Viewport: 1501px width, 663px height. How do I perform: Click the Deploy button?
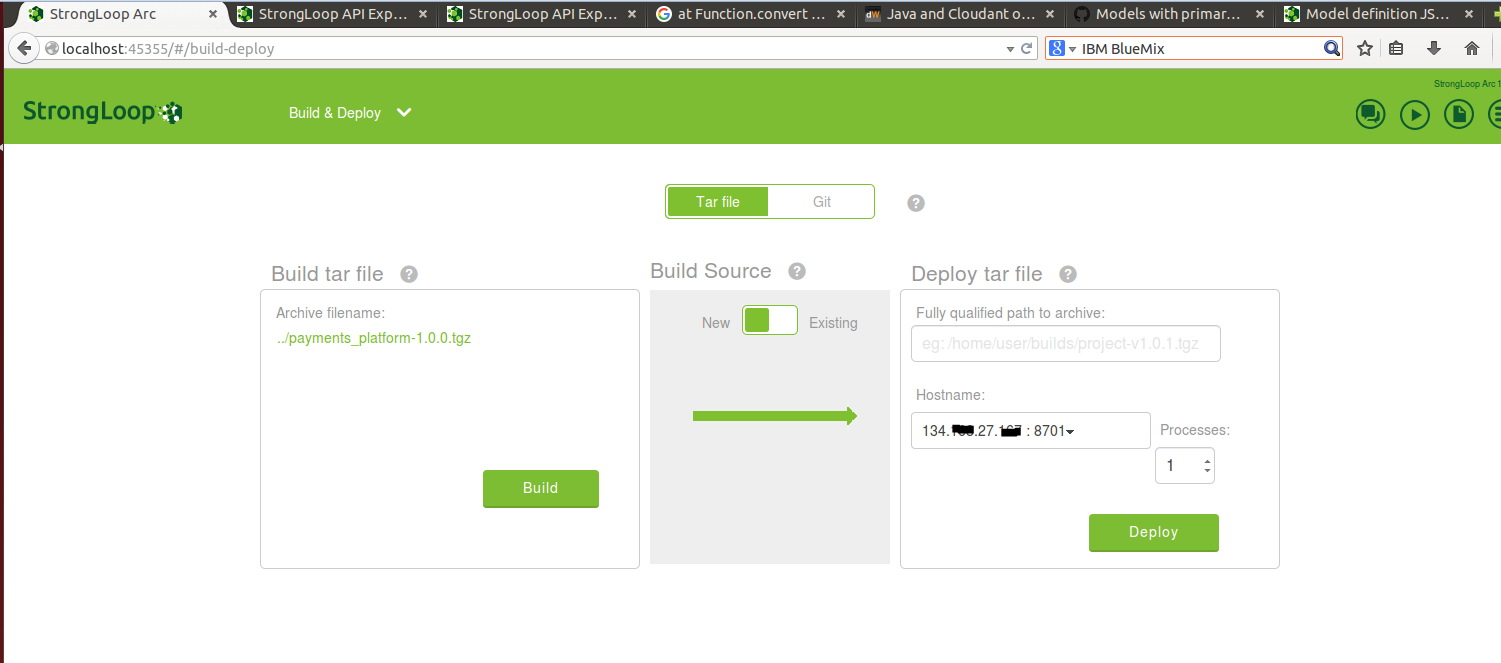1154,532
